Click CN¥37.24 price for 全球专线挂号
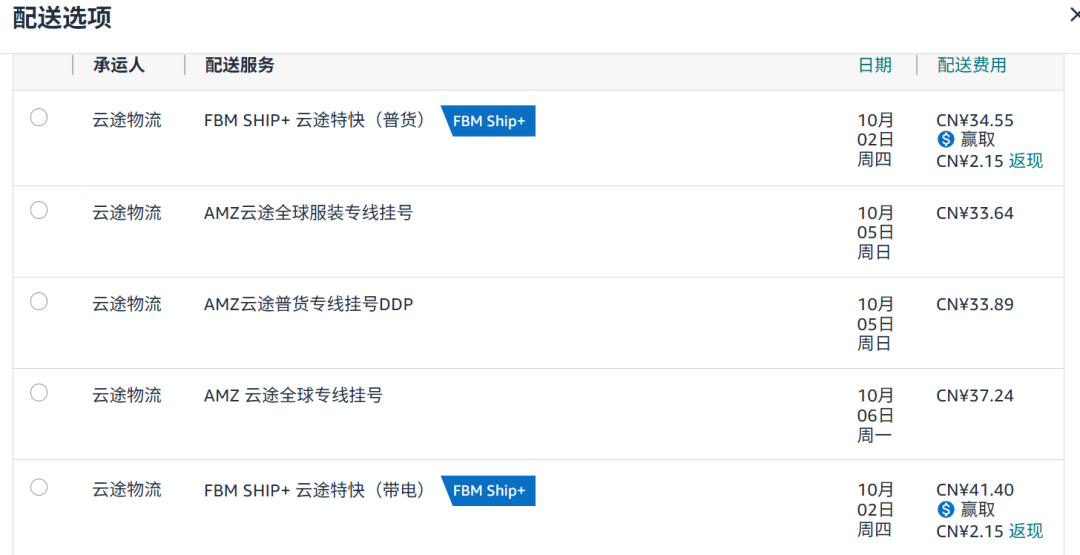1080x555 pixels. pos(974,396)
